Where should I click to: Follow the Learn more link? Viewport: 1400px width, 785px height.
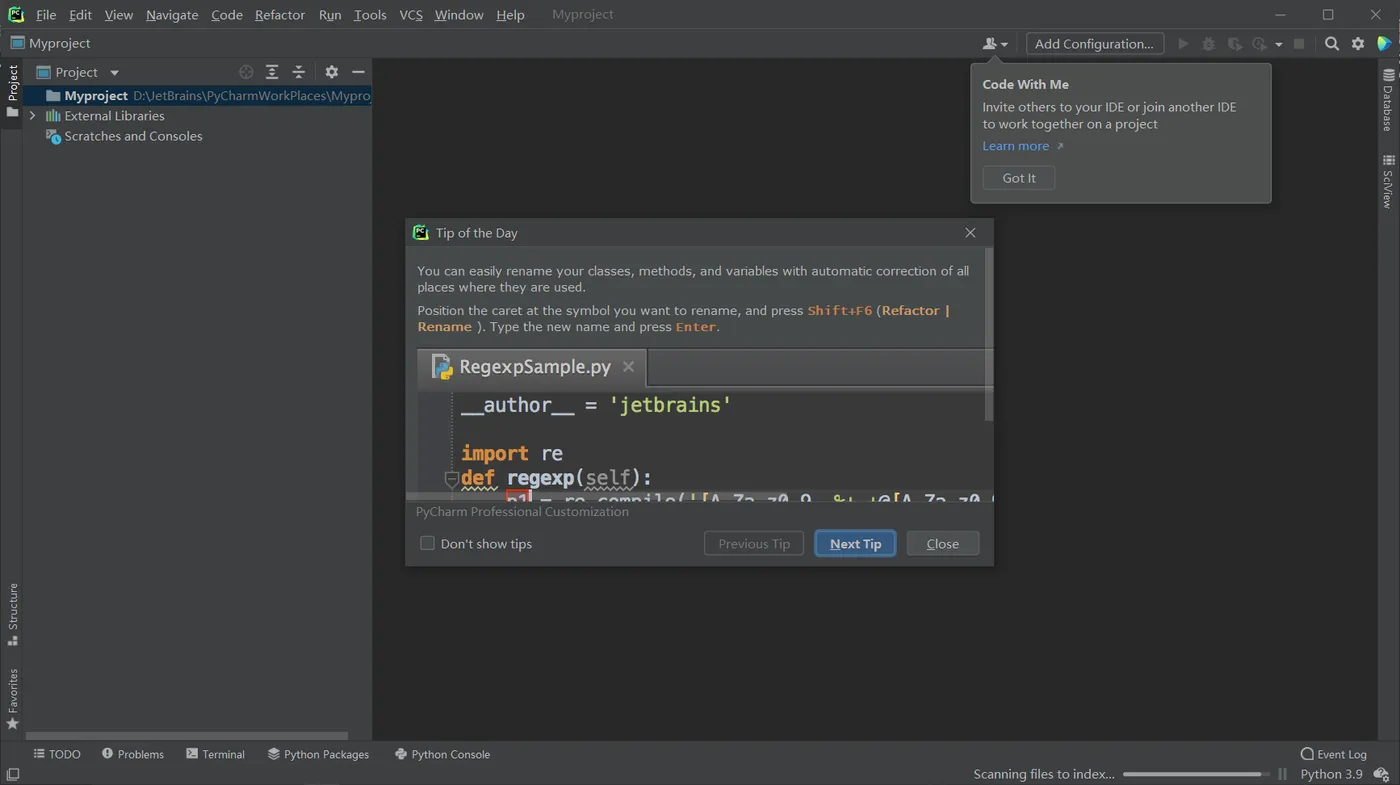(1016, 146)
